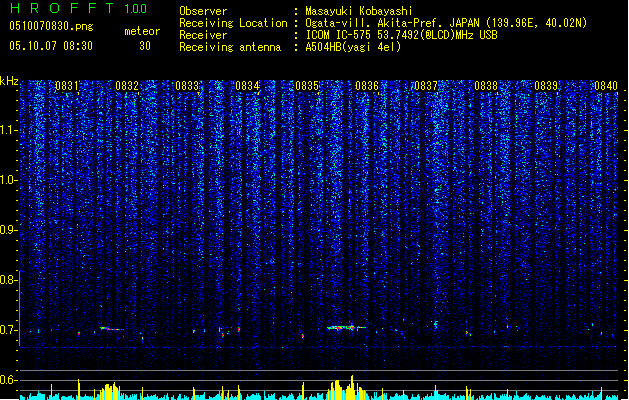This screenshot has width=629, height=400.
Task: Click the meteor echo streak near 0832
Action: 112,329
